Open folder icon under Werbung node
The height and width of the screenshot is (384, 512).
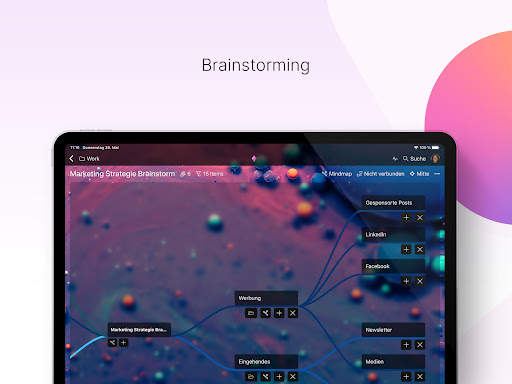(251, 313)
